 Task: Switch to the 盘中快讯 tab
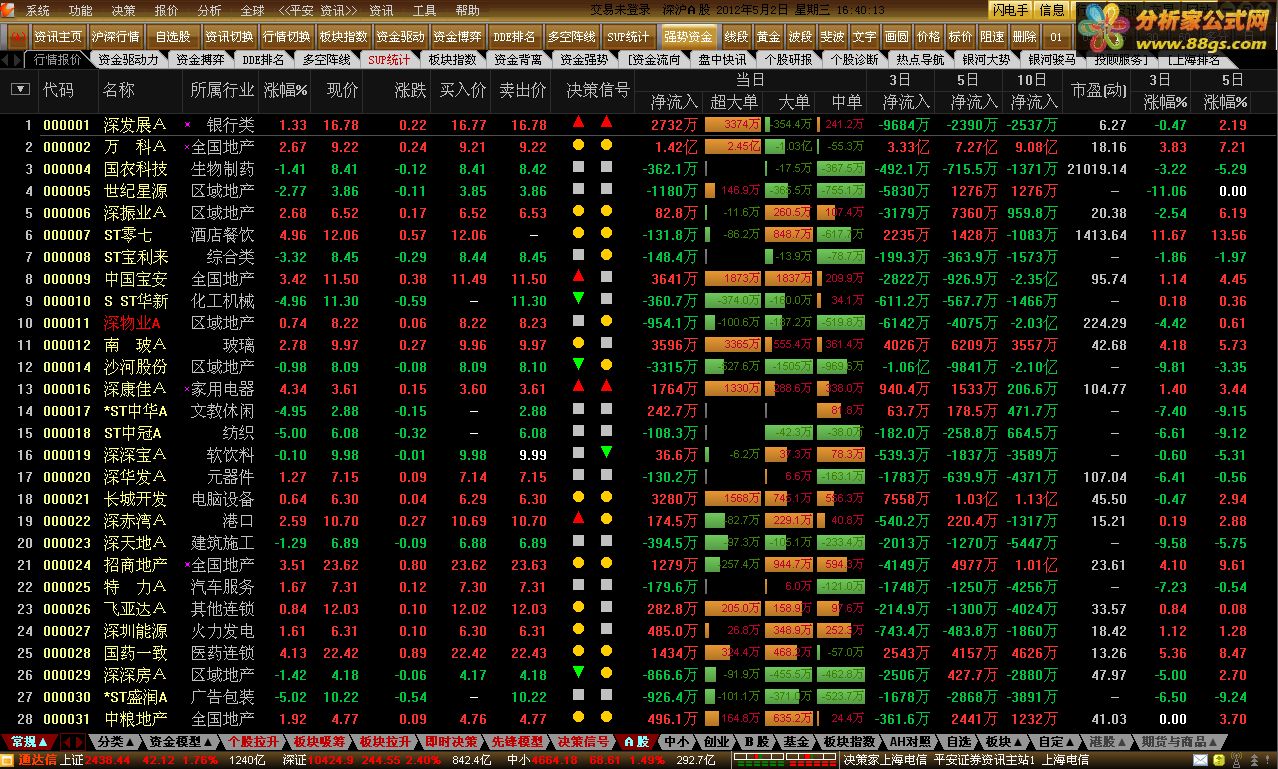point(722,59)
